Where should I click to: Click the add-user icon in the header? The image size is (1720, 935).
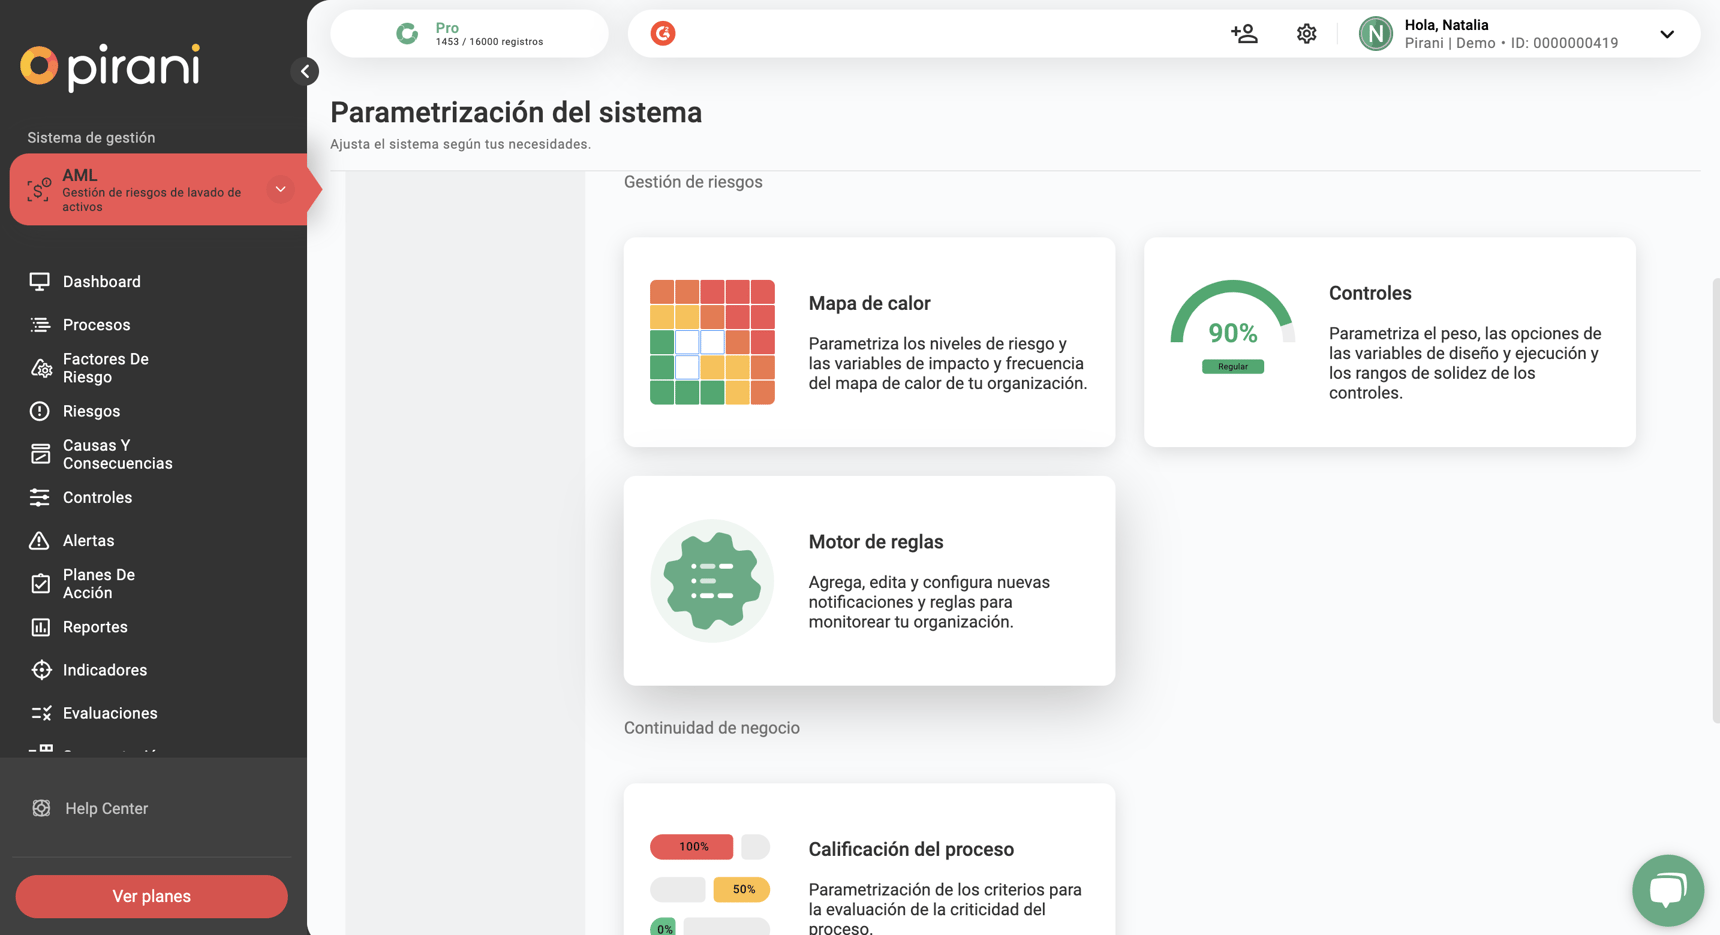click(1244, 33)
